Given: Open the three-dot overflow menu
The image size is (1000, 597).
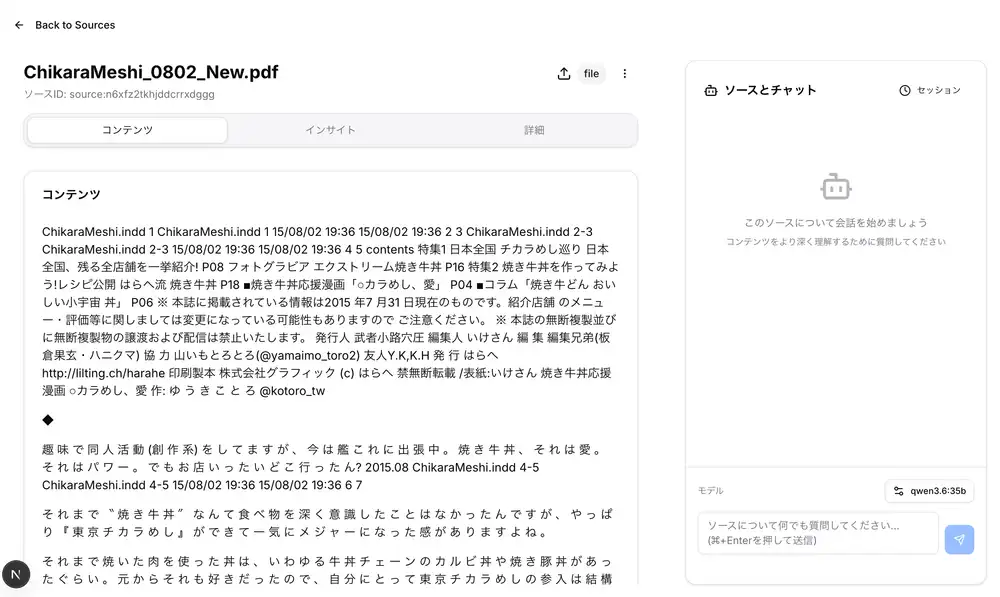Looking at the screenshot, I should click(625, 73).
